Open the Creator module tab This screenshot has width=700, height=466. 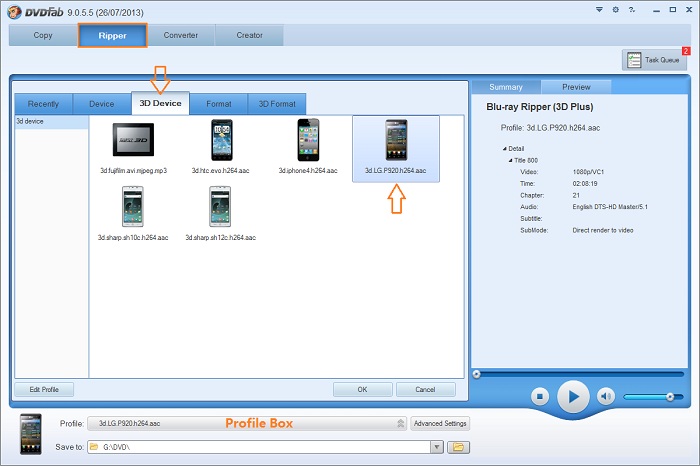(x=250, y=35)
